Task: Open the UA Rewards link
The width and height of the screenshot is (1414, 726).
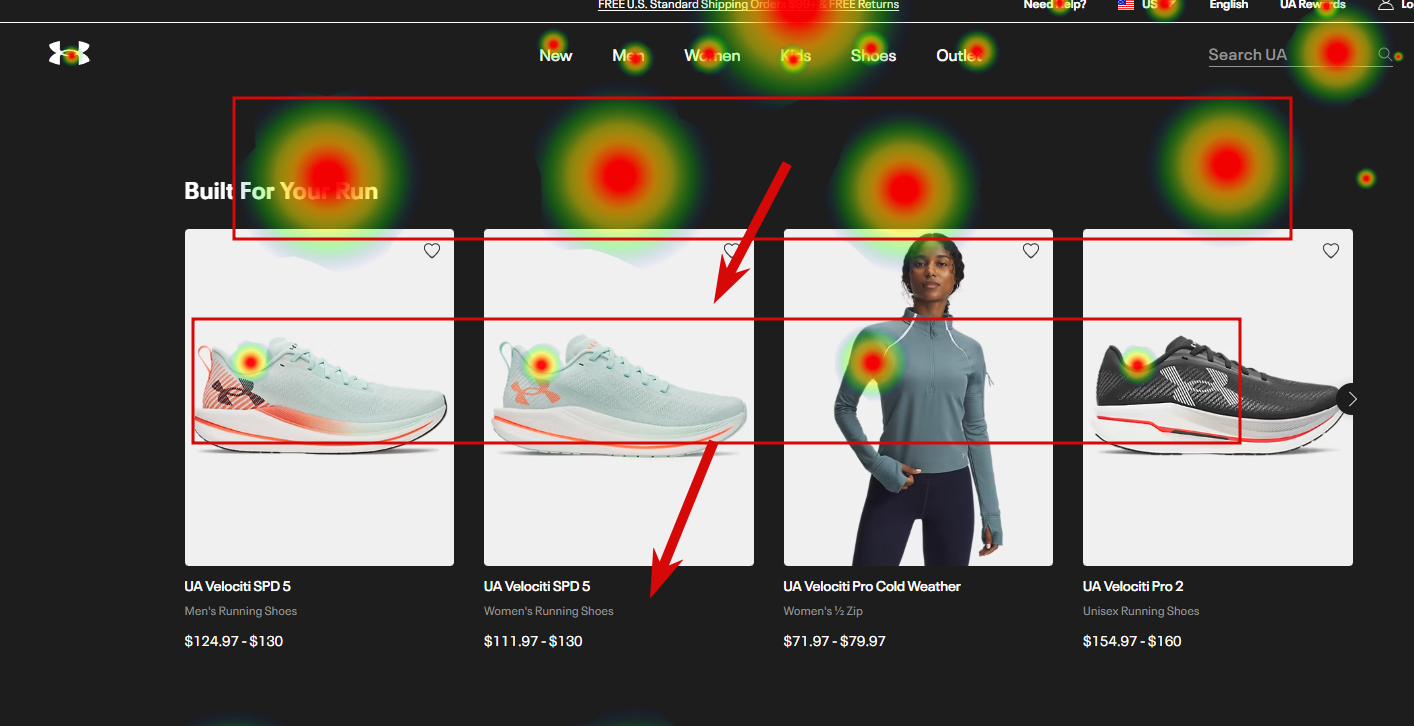Action: pyautogui.click(x=1313, y=5)
